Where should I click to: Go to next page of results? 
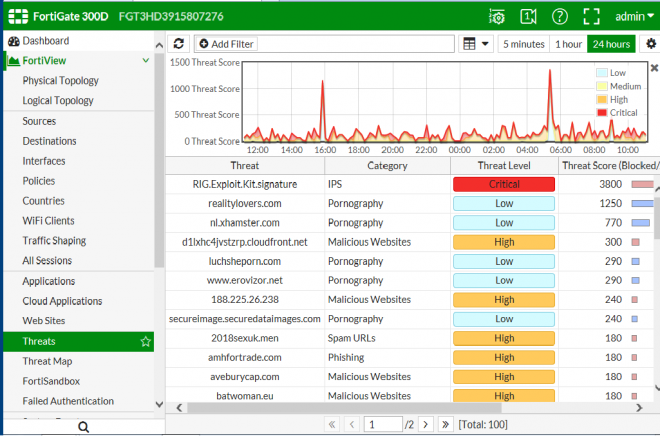pyautogui.click(x=426, y=424)
